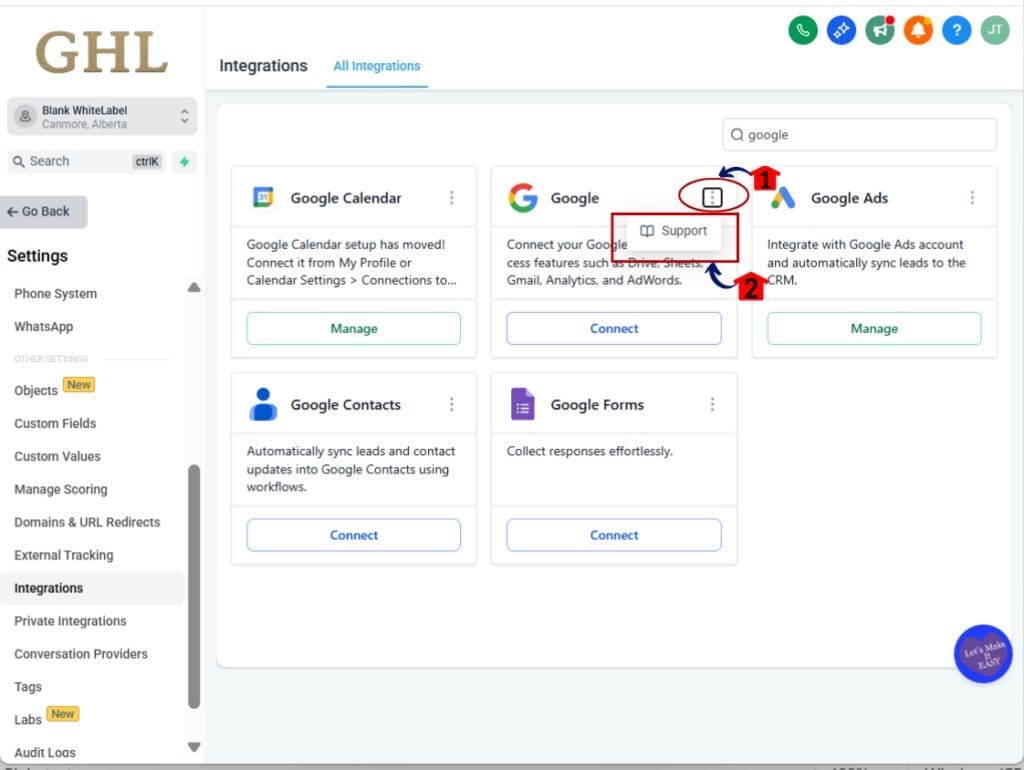The height and width of the screenshot is (770, 1024).
Task: Click Connect on the Google card
Action: [614, 329]
